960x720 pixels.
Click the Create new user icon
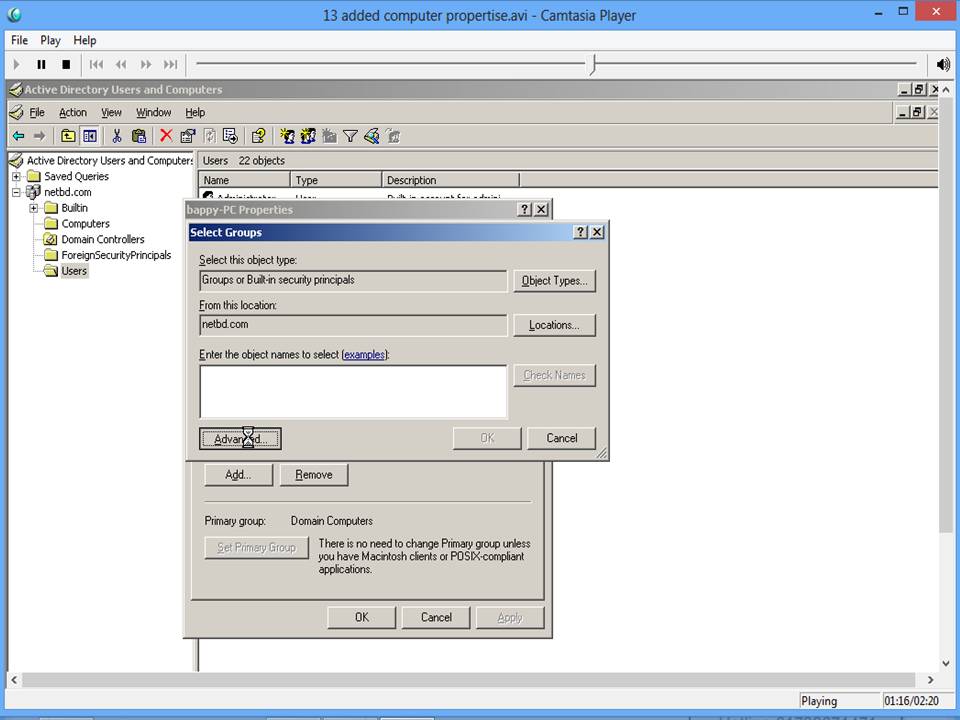(x=287, y=136)
